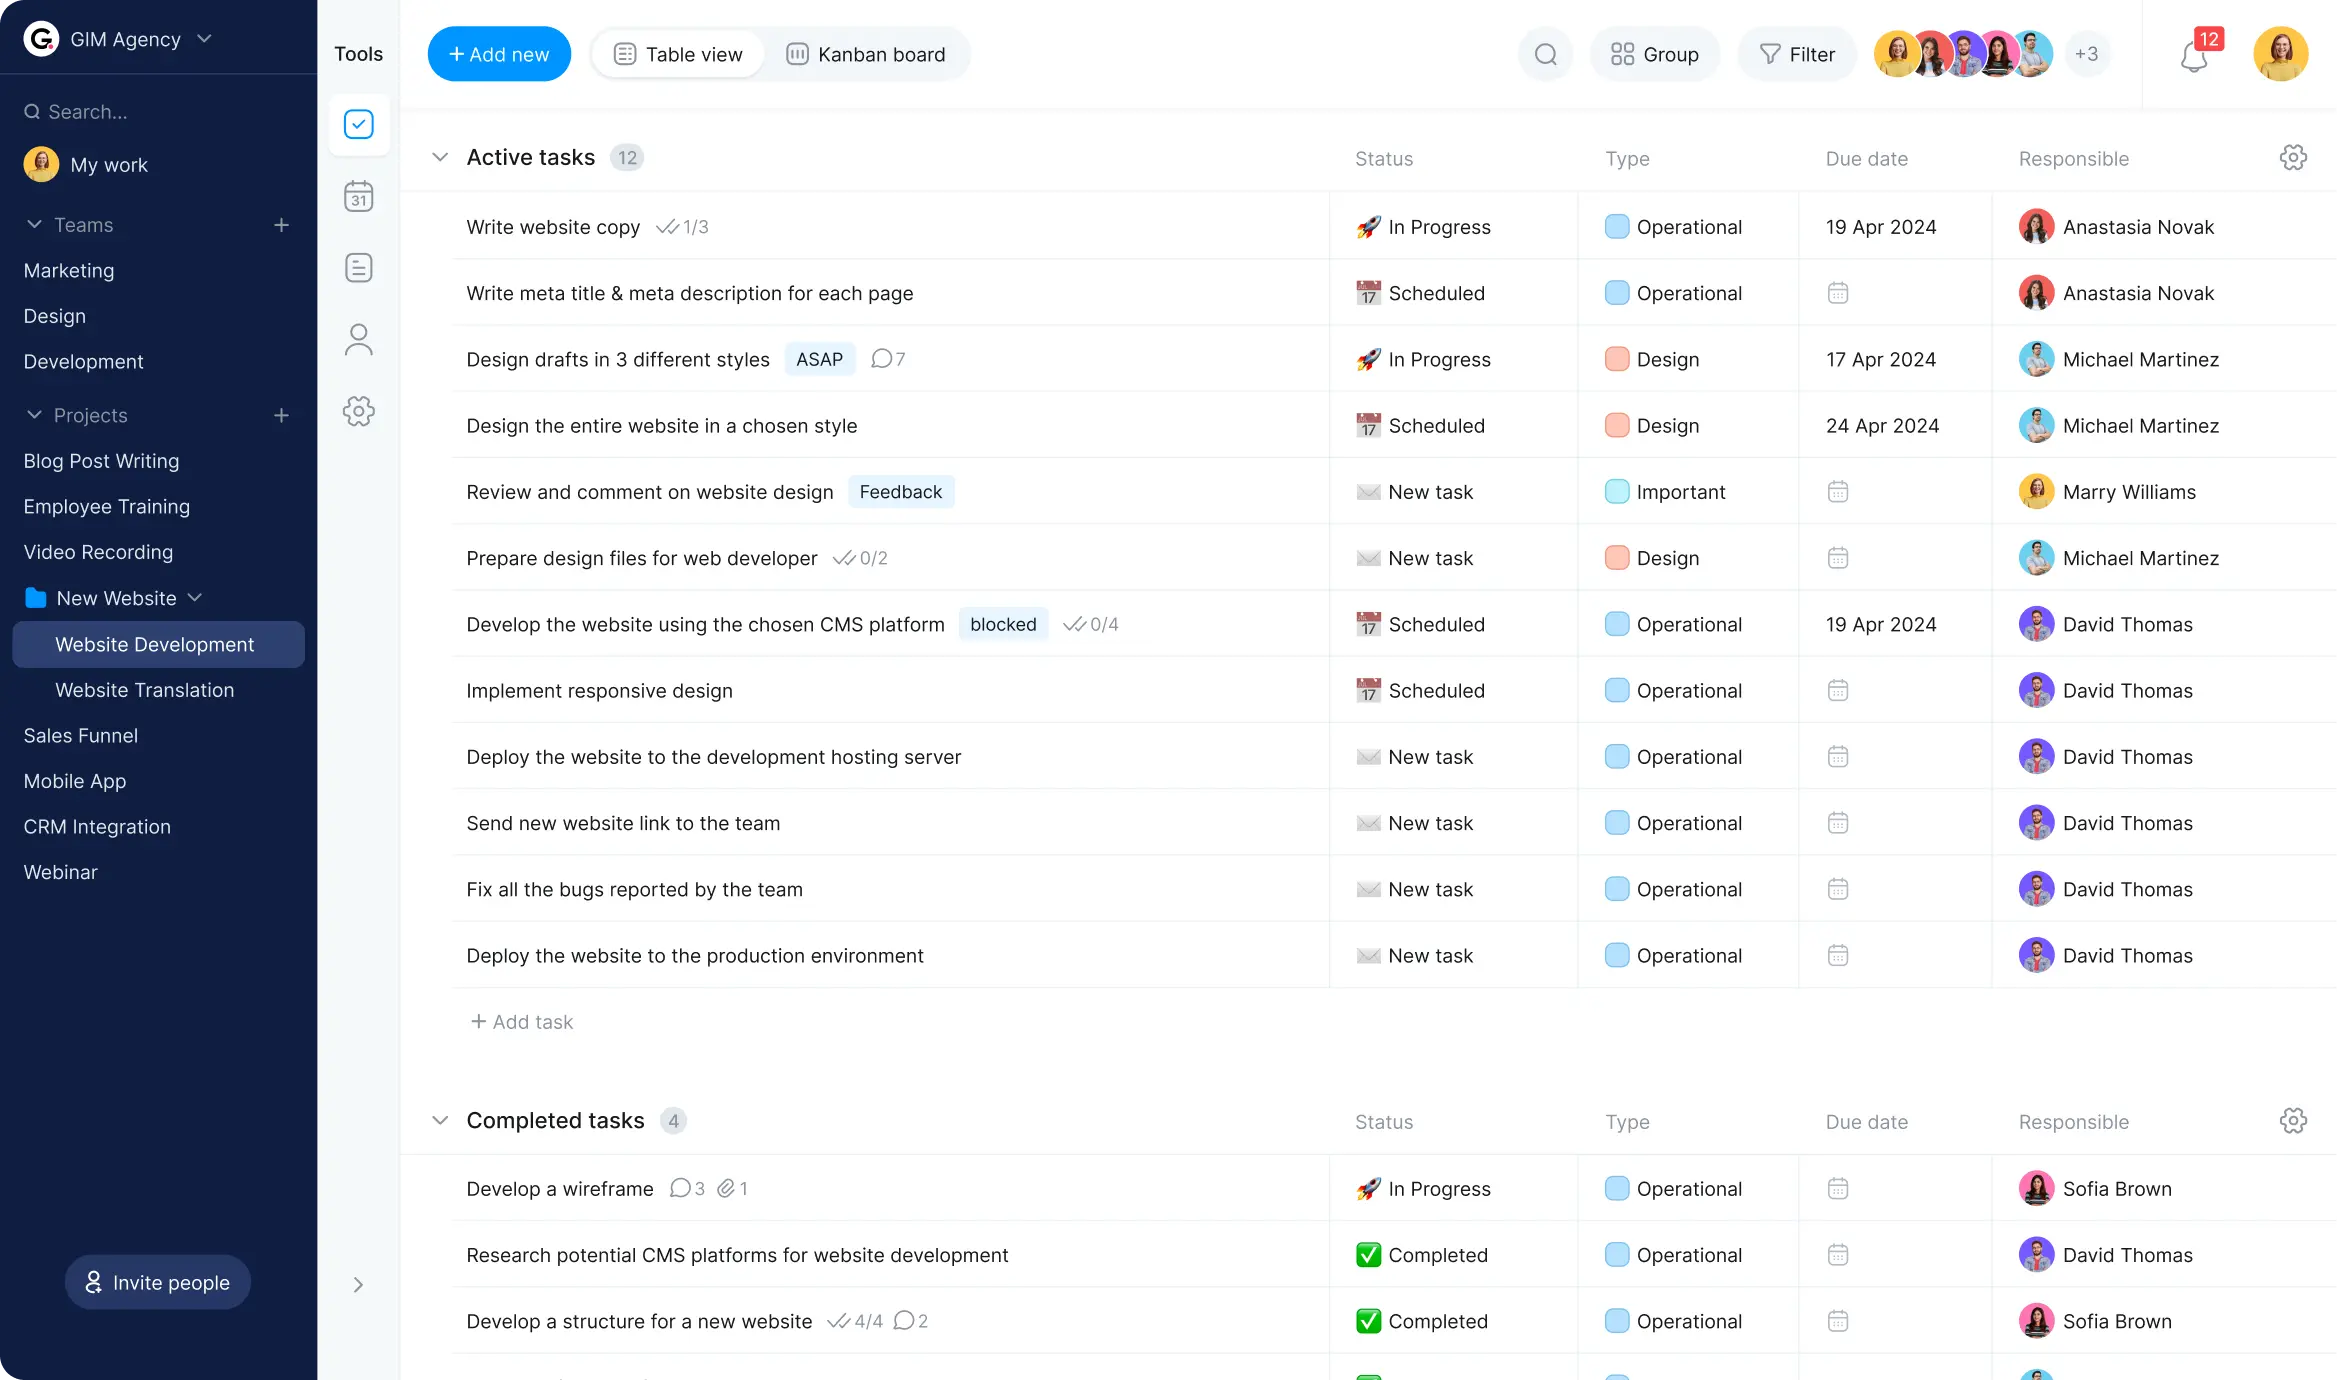Click the Completed status checkbox for Research CMS task
The image size is (2337, 1380).
1368,1255
